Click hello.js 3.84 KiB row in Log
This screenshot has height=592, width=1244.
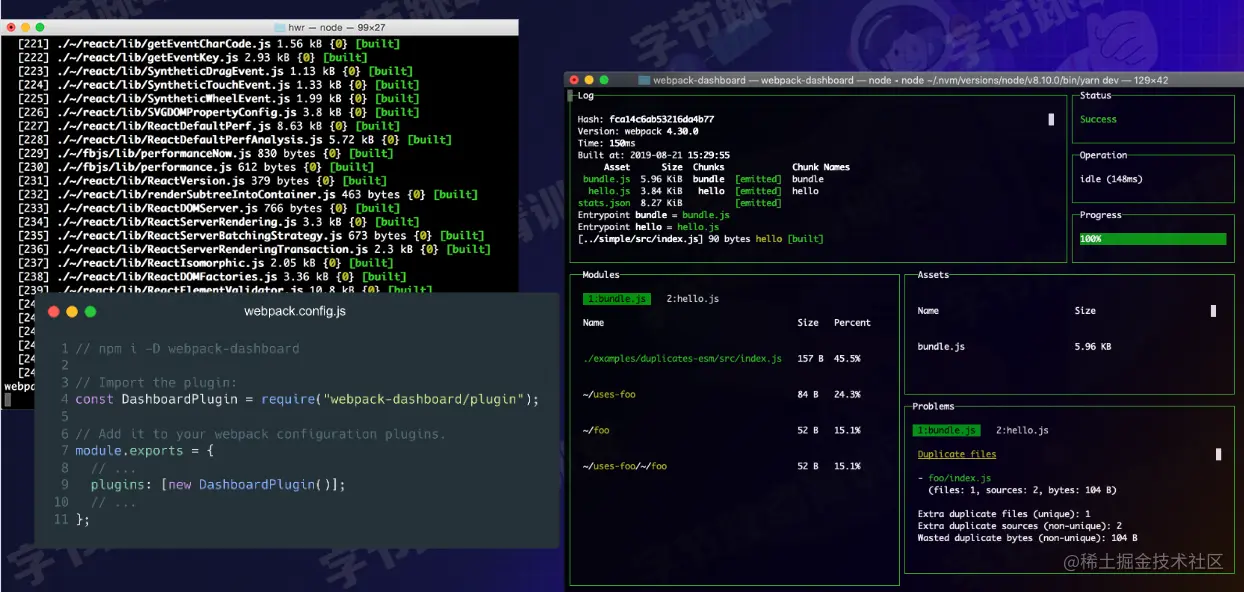click(x=703, y=191)
